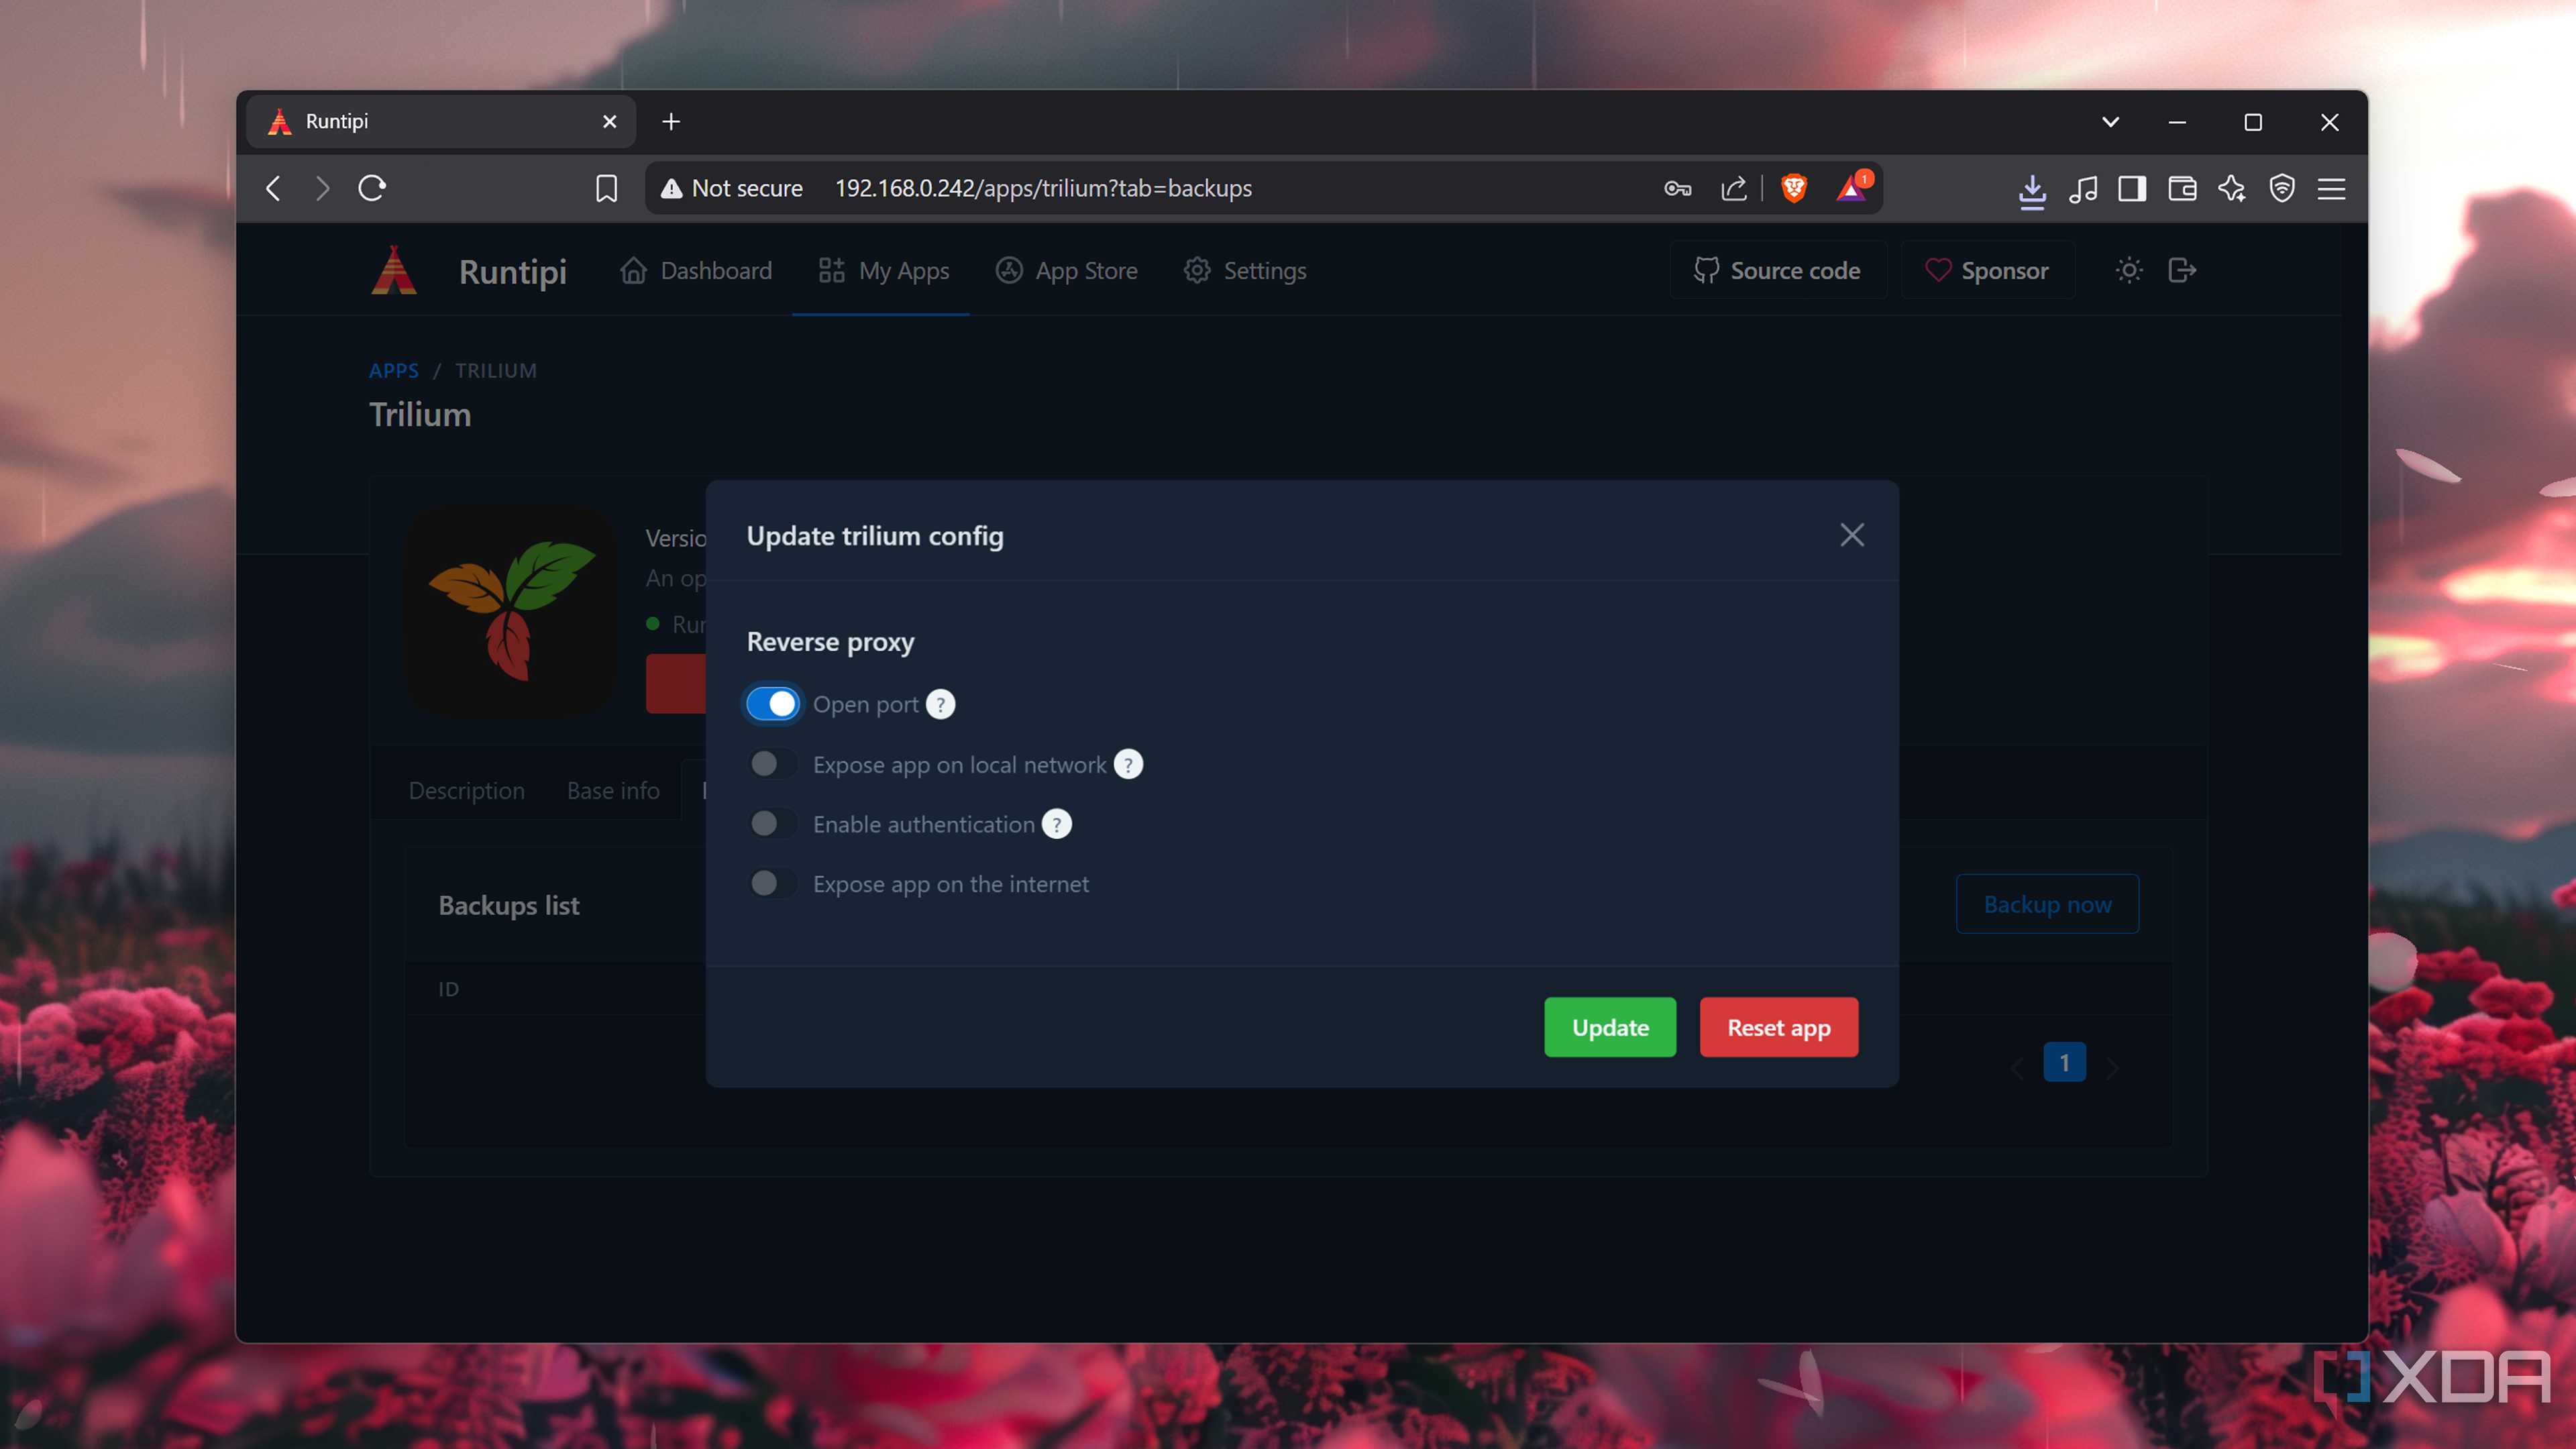Image resolution: width=2576 pixels, height=1449 pixels.
Task: Open Brave VPN shield icon
Action: point(2282,188)
